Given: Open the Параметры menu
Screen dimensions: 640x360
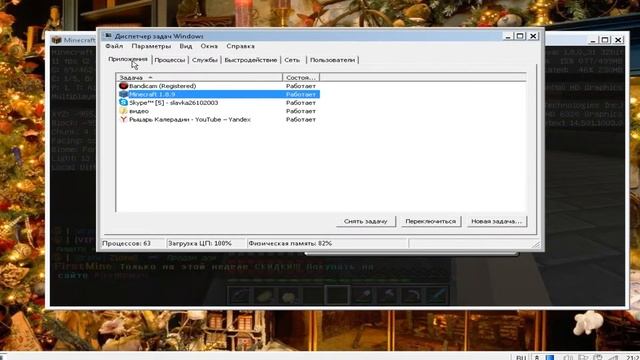Looking at the screenshot, I should tap(151, 46).
